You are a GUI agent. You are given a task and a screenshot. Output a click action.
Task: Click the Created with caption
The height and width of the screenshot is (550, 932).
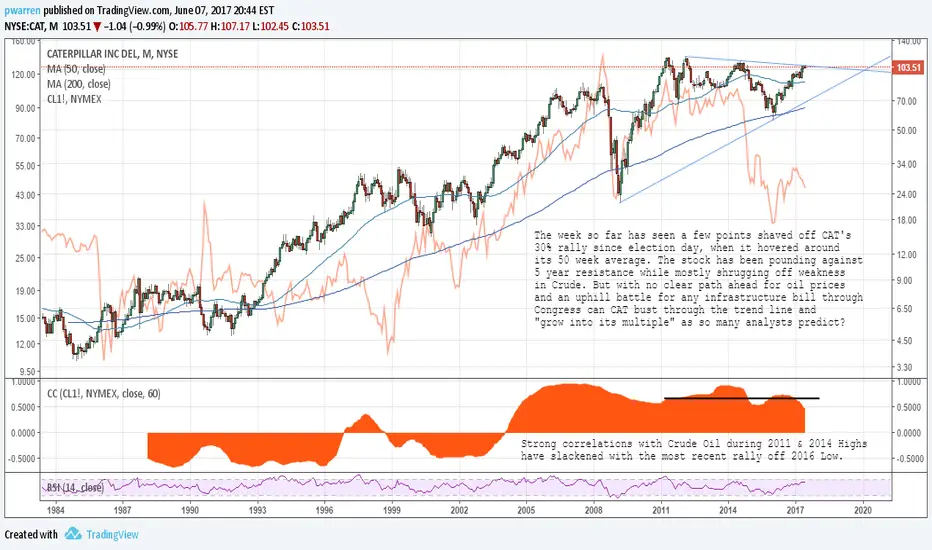31,535
